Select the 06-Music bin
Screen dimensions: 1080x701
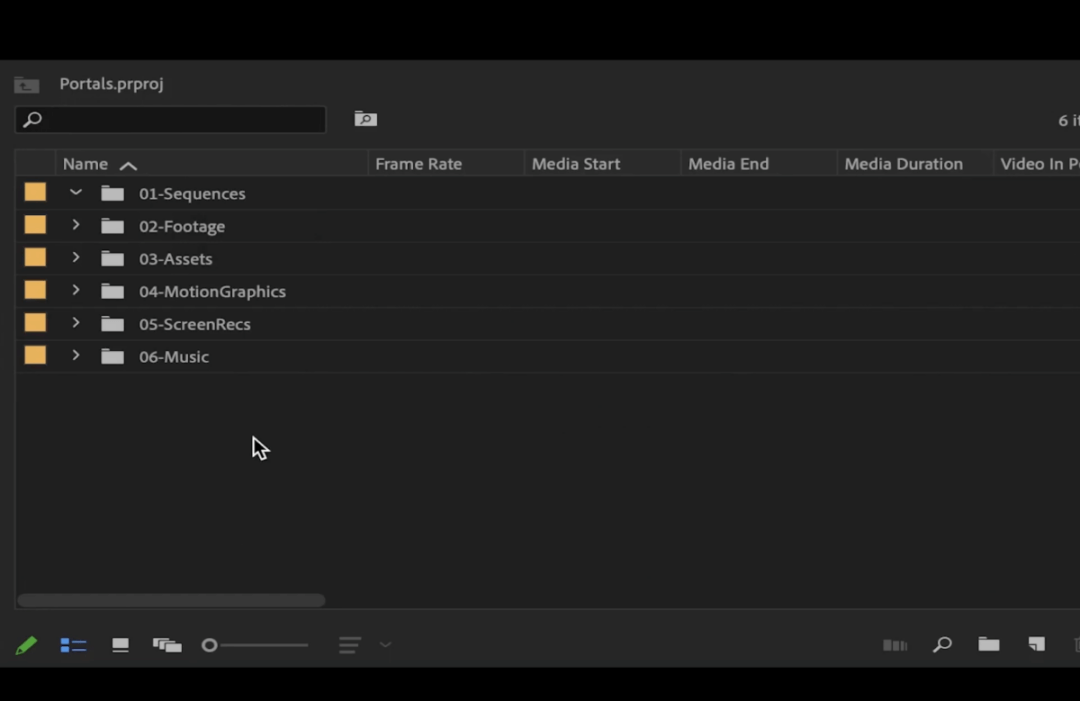[x=173, y=356]
